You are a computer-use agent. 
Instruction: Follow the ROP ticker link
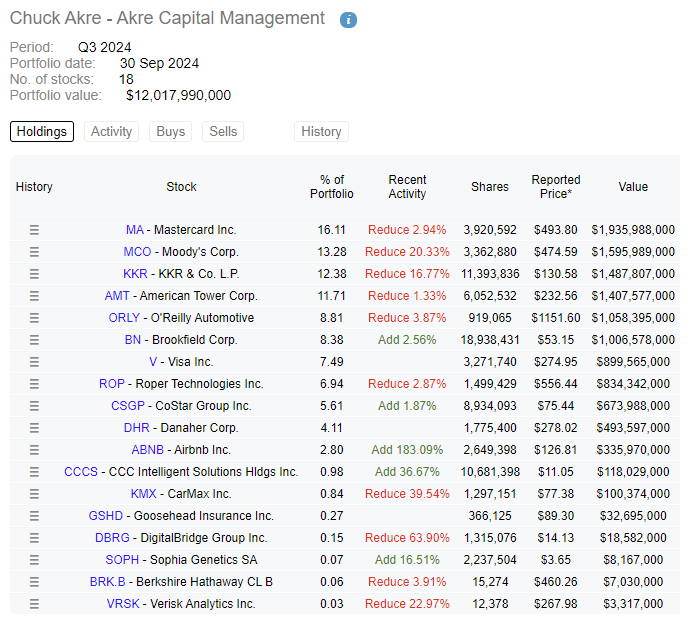tap(111, 384)
